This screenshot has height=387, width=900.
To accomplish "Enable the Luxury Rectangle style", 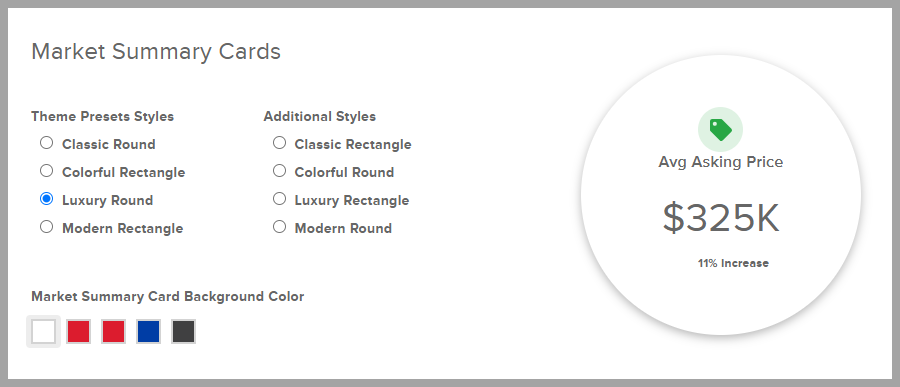I will 279,199.
